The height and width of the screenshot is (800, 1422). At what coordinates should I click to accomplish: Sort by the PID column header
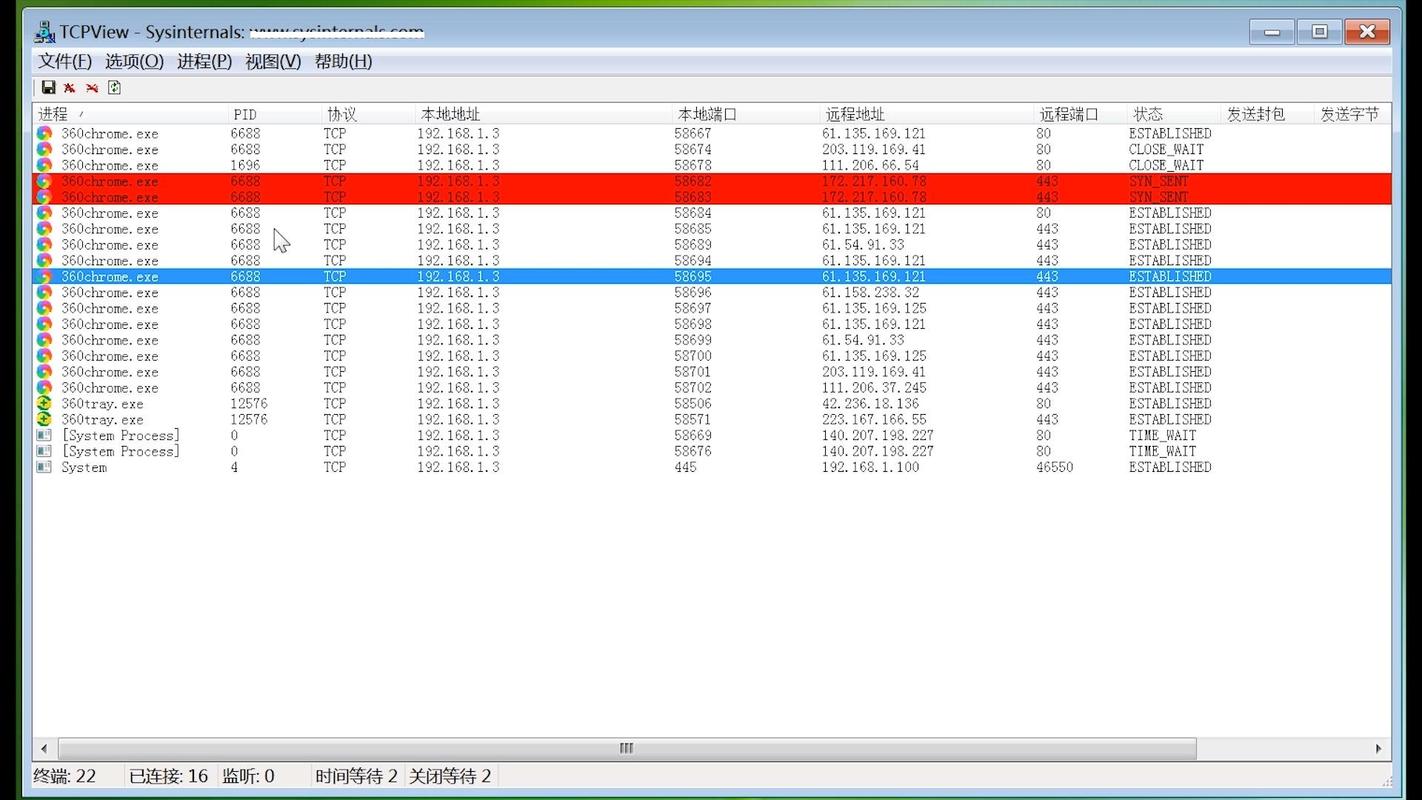274,114
